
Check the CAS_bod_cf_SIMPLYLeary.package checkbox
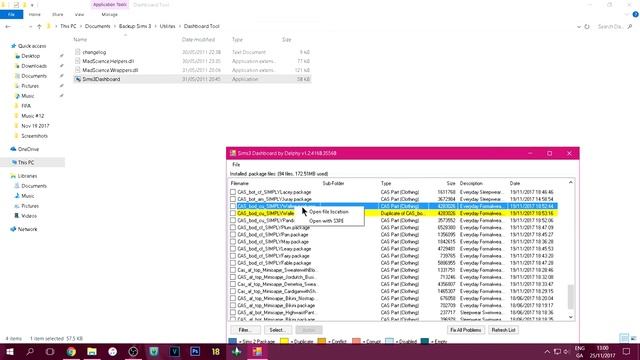point(233,249)
